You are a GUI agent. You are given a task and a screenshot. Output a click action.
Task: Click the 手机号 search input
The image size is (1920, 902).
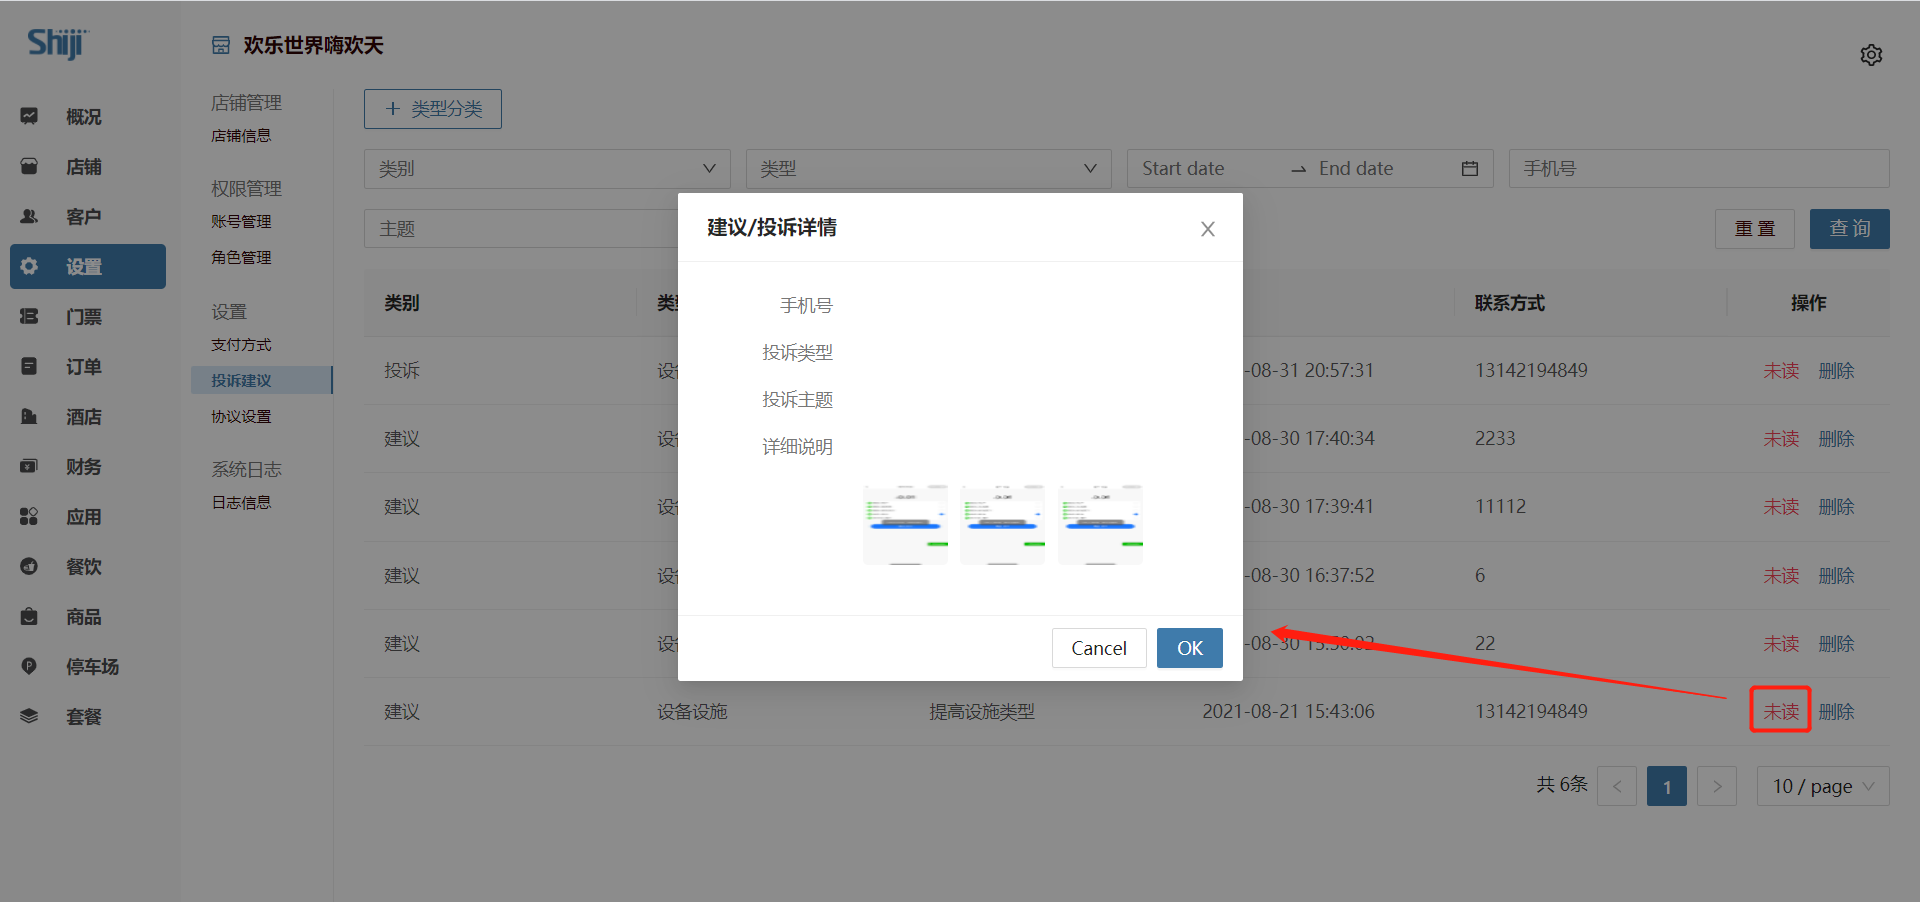click(1699, 169)
